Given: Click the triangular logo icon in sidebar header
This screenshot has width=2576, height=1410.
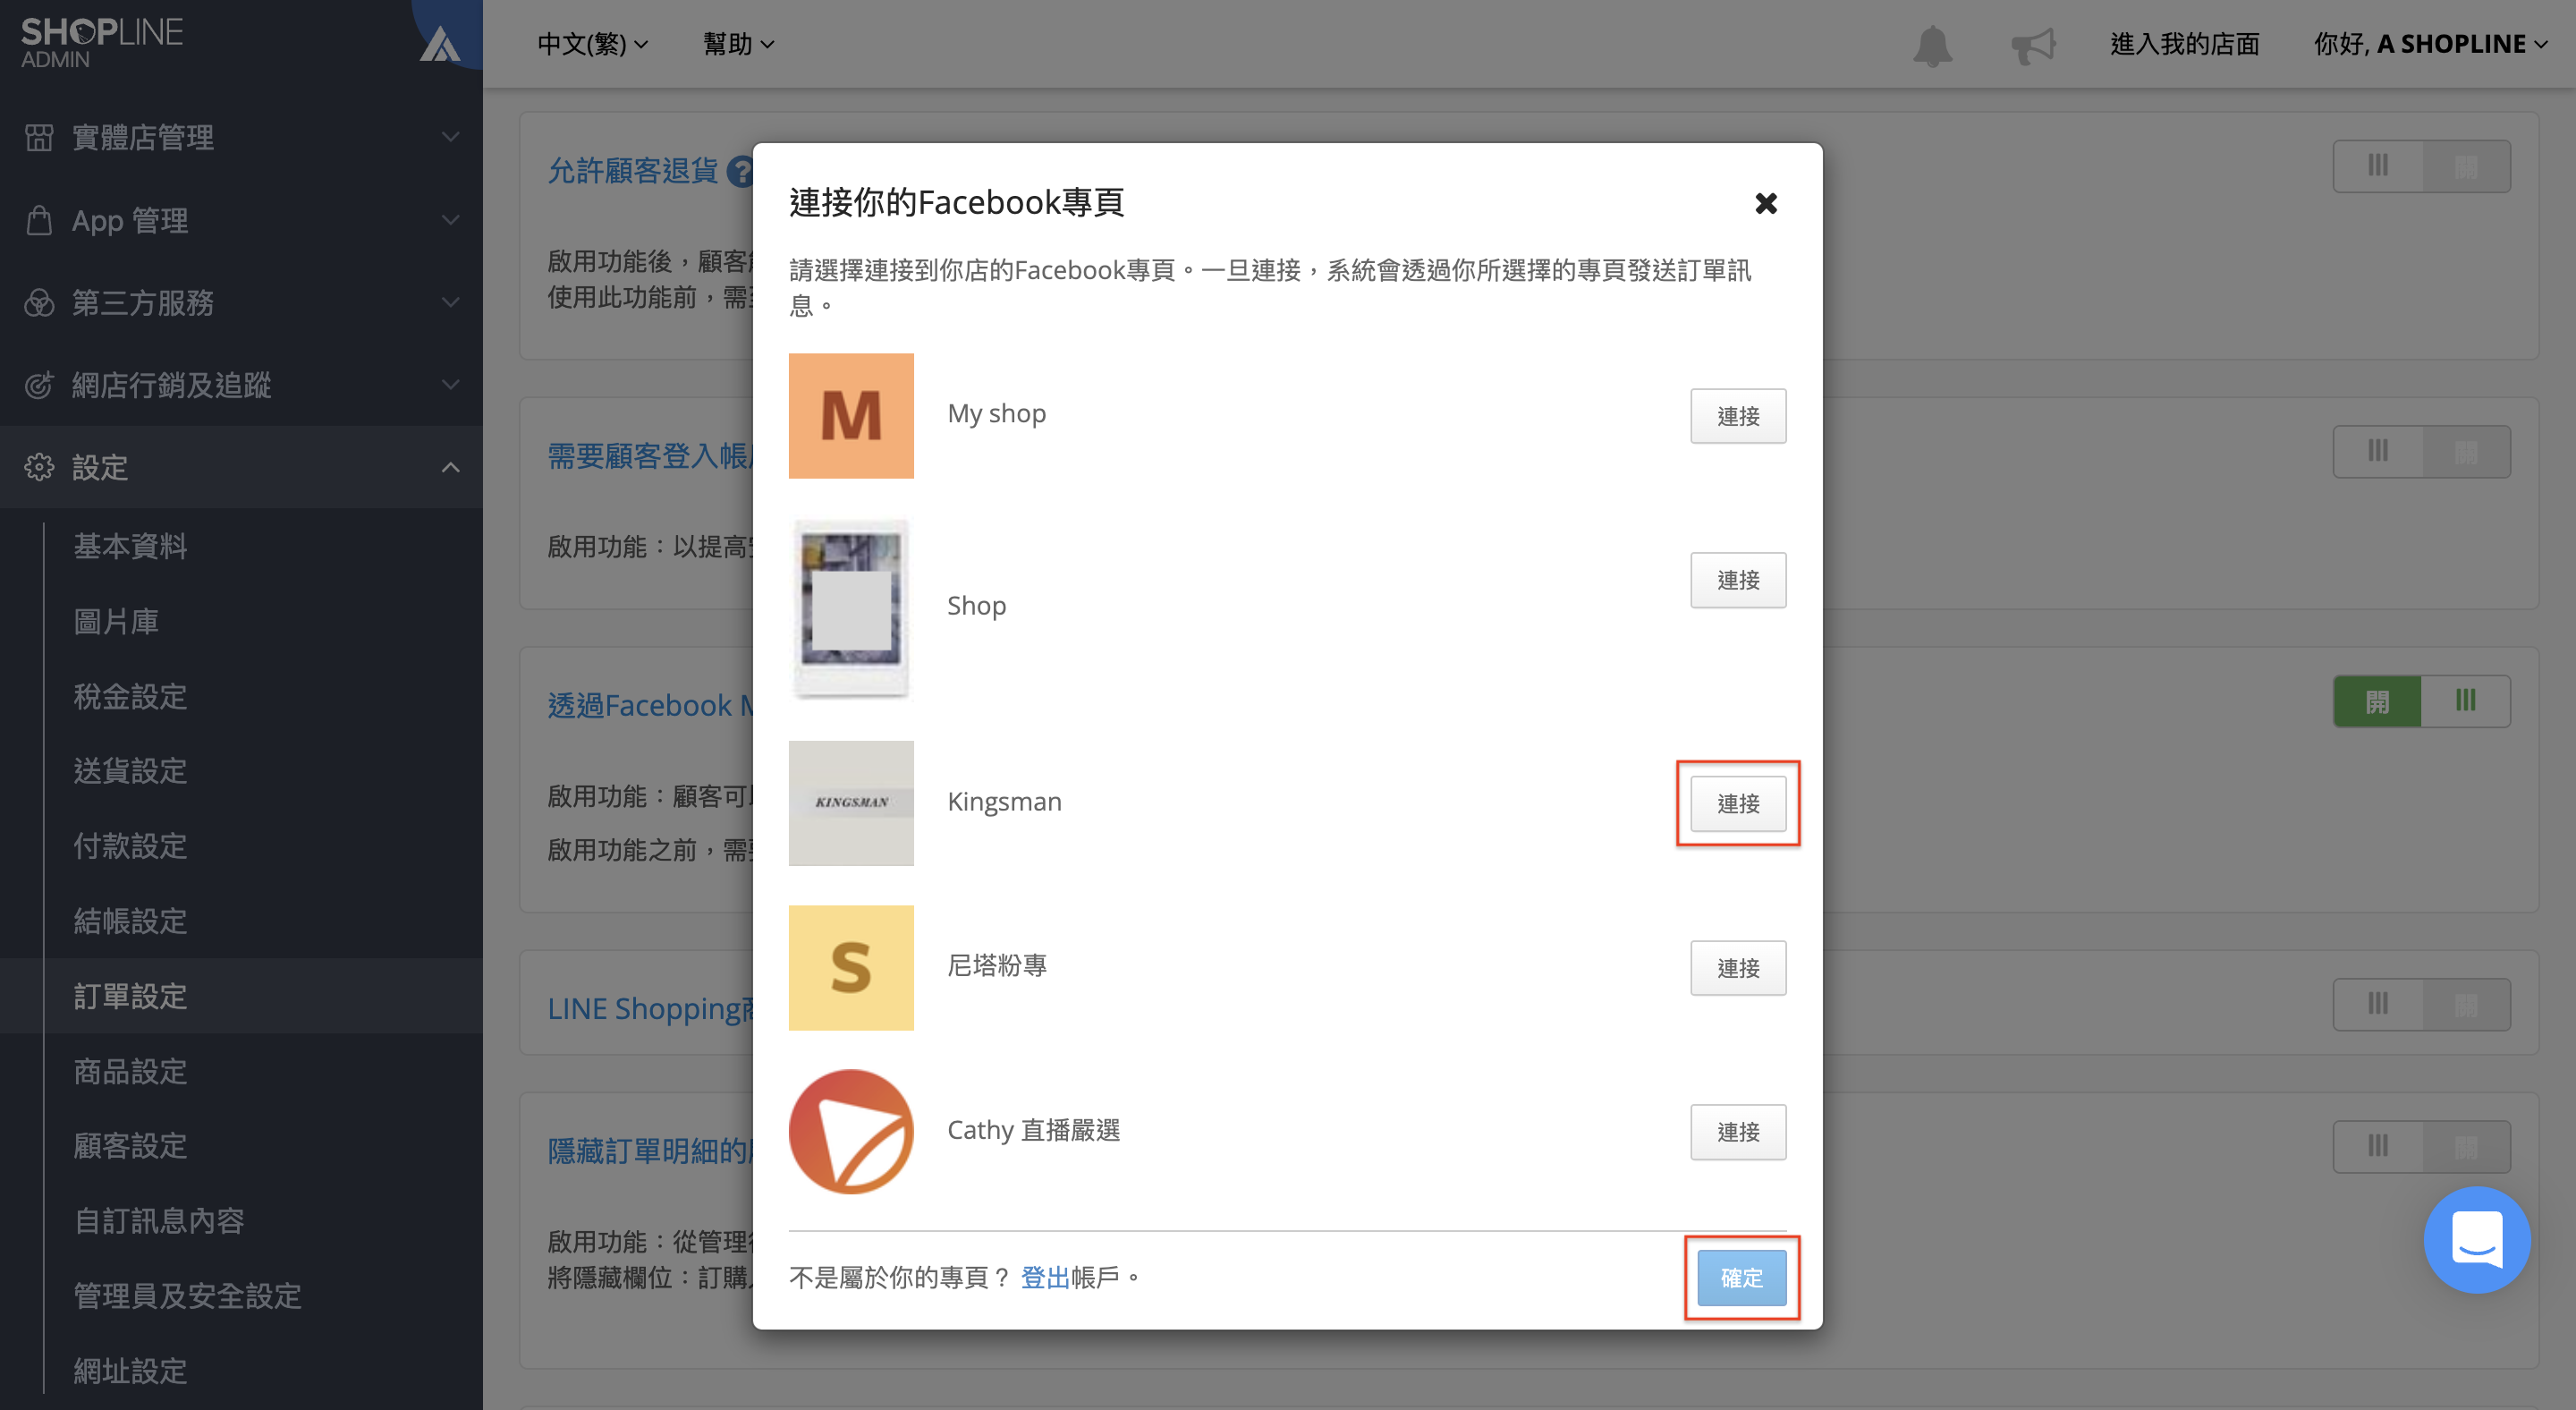Looking at the screenshot, I should coord(440,44).
